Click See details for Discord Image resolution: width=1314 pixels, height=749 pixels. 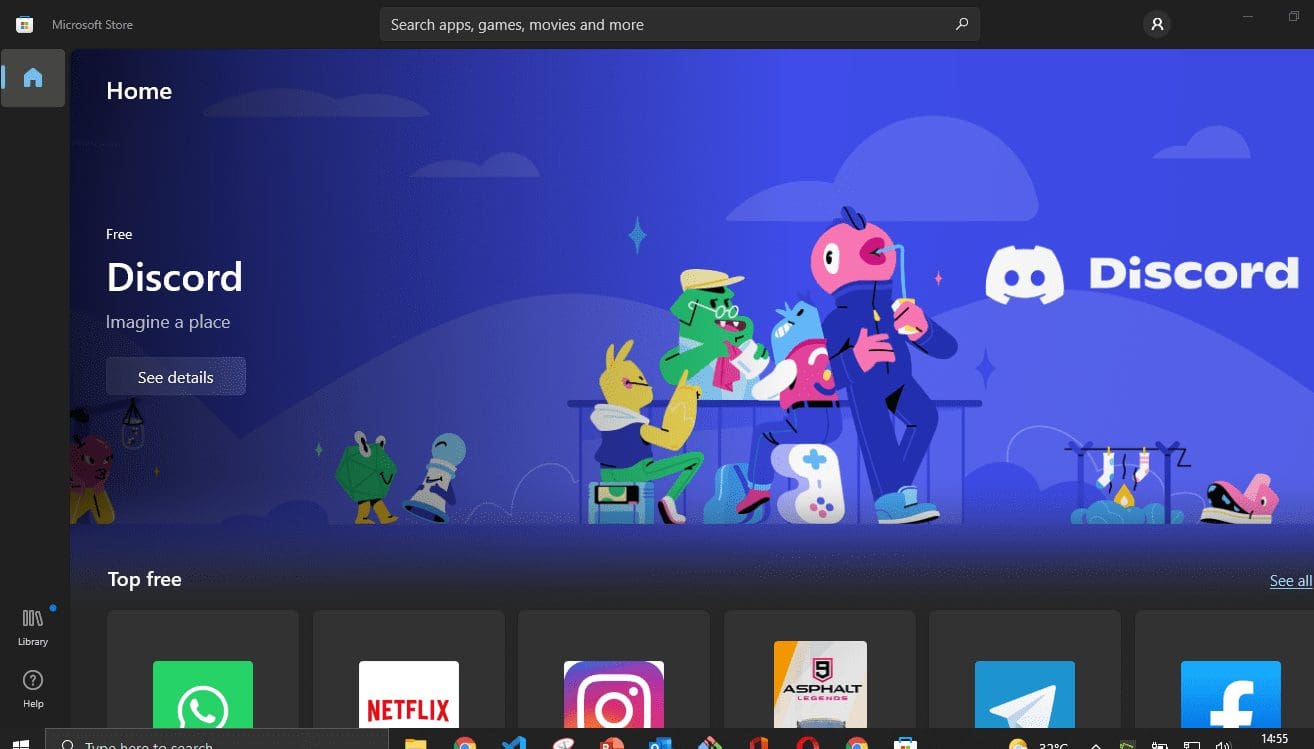[176, 377]
